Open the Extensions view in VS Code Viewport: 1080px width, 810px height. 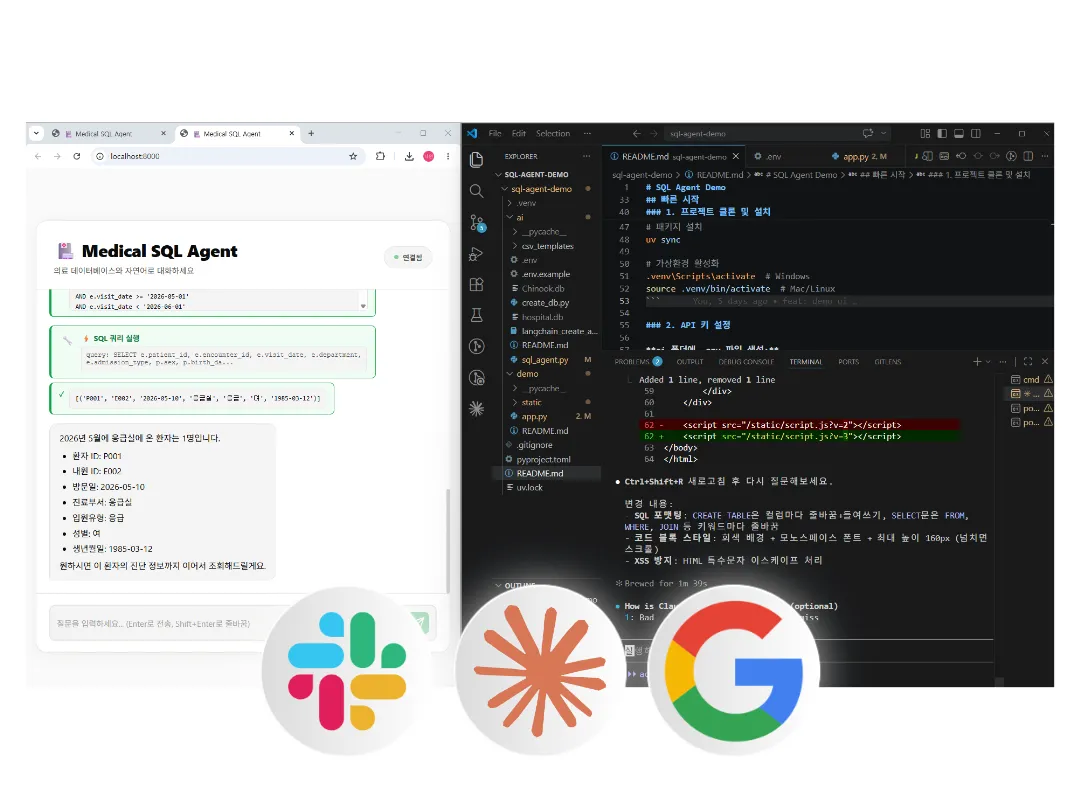click(x=476, y=284)
